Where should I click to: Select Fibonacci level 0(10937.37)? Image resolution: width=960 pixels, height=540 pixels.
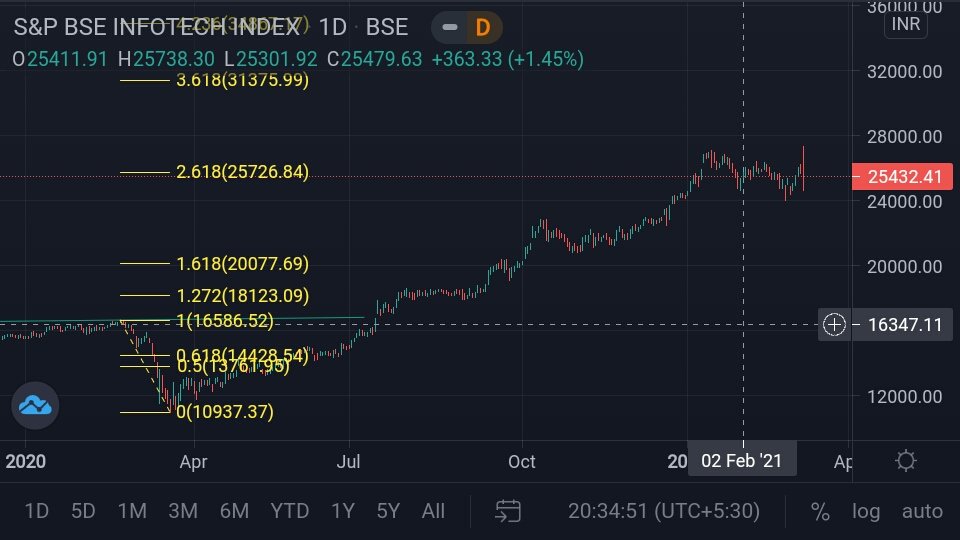click(x=225, y=411)
